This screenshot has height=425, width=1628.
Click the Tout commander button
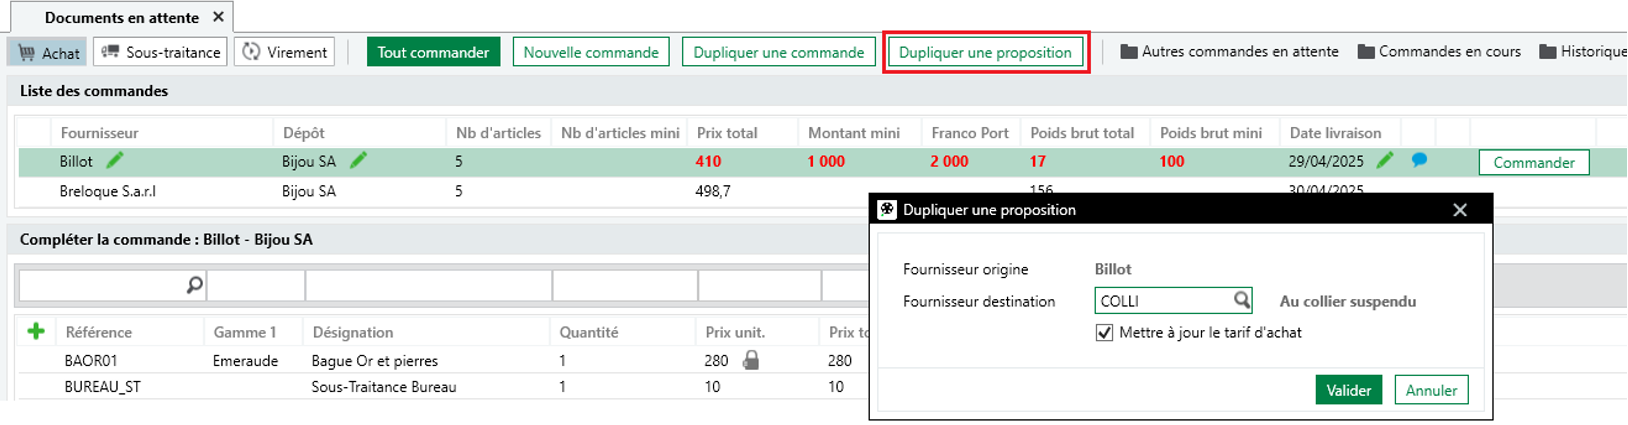tap(433, 52)
